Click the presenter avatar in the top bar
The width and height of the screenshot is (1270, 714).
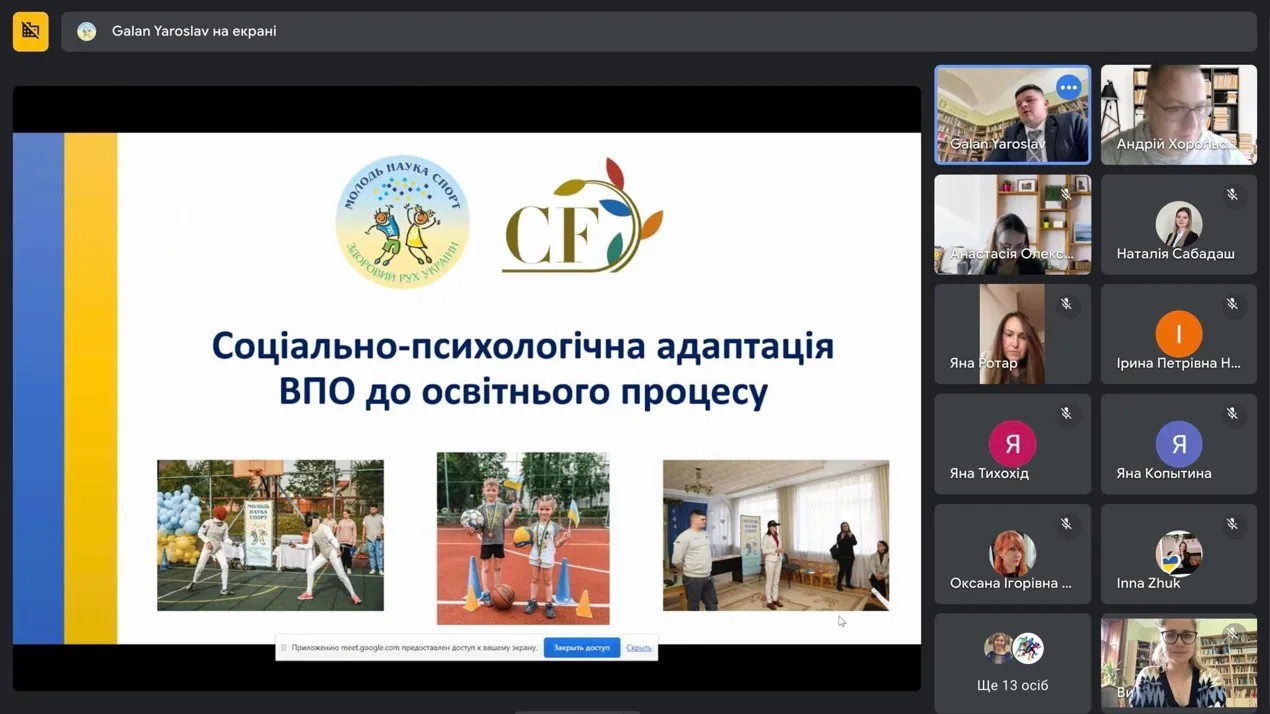point(87,31)
